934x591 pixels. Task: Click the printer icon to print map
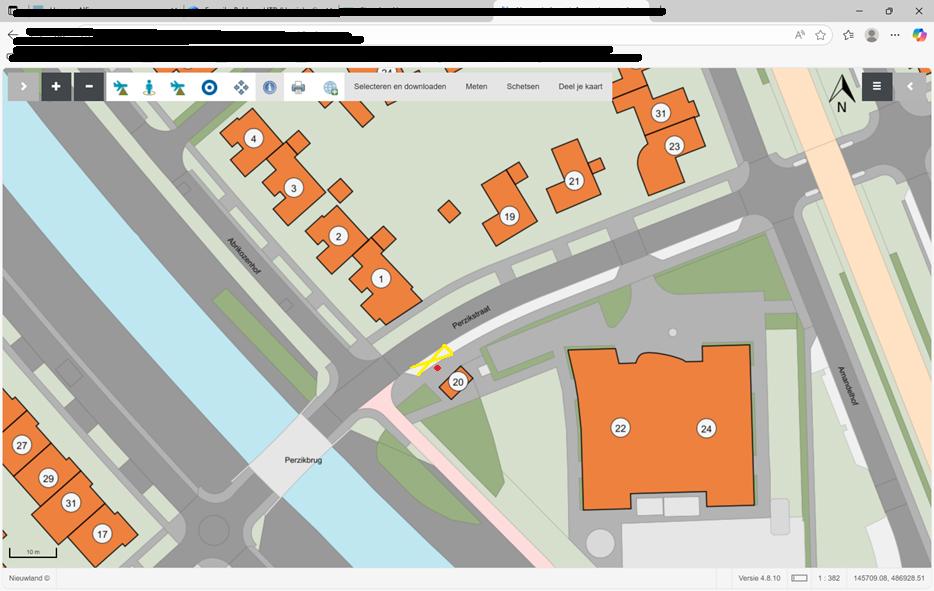(298, 87)
